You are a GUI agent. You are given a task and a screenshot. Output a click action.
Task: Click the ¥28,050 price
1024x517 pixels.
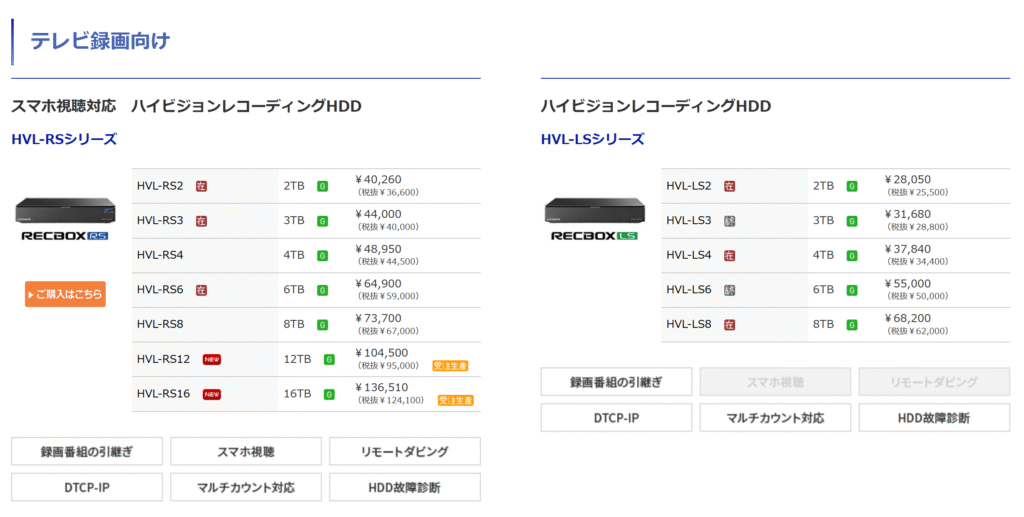tap(908, 180)
